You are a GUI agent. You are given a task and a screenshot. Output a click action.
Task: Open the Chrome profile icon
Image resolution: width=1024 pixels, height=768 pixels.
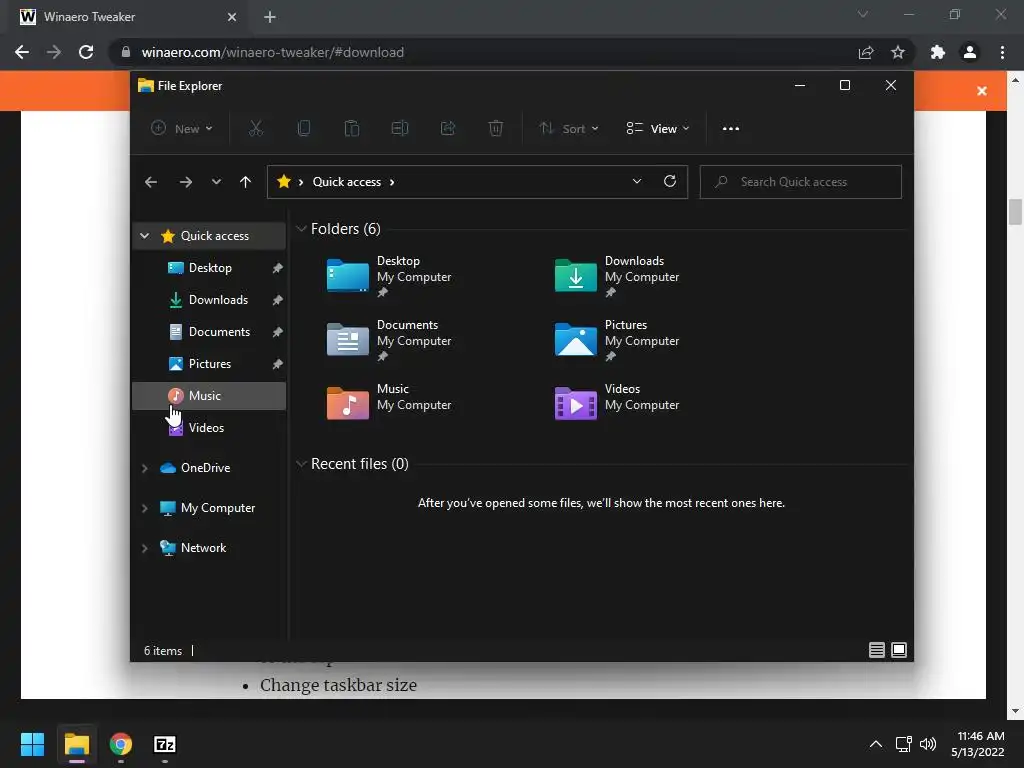tap(970, 52)
